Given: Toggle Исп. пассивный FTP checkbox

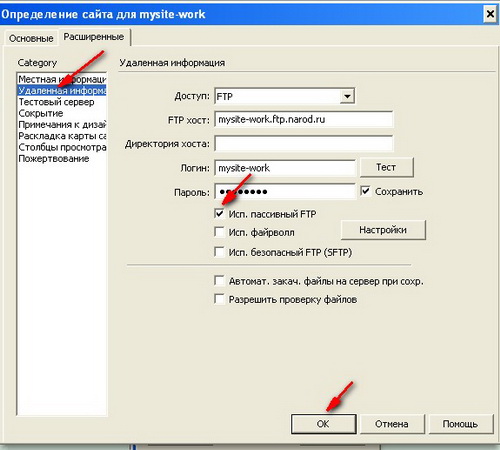Looking at the screenshot, I should coord(219,213).
